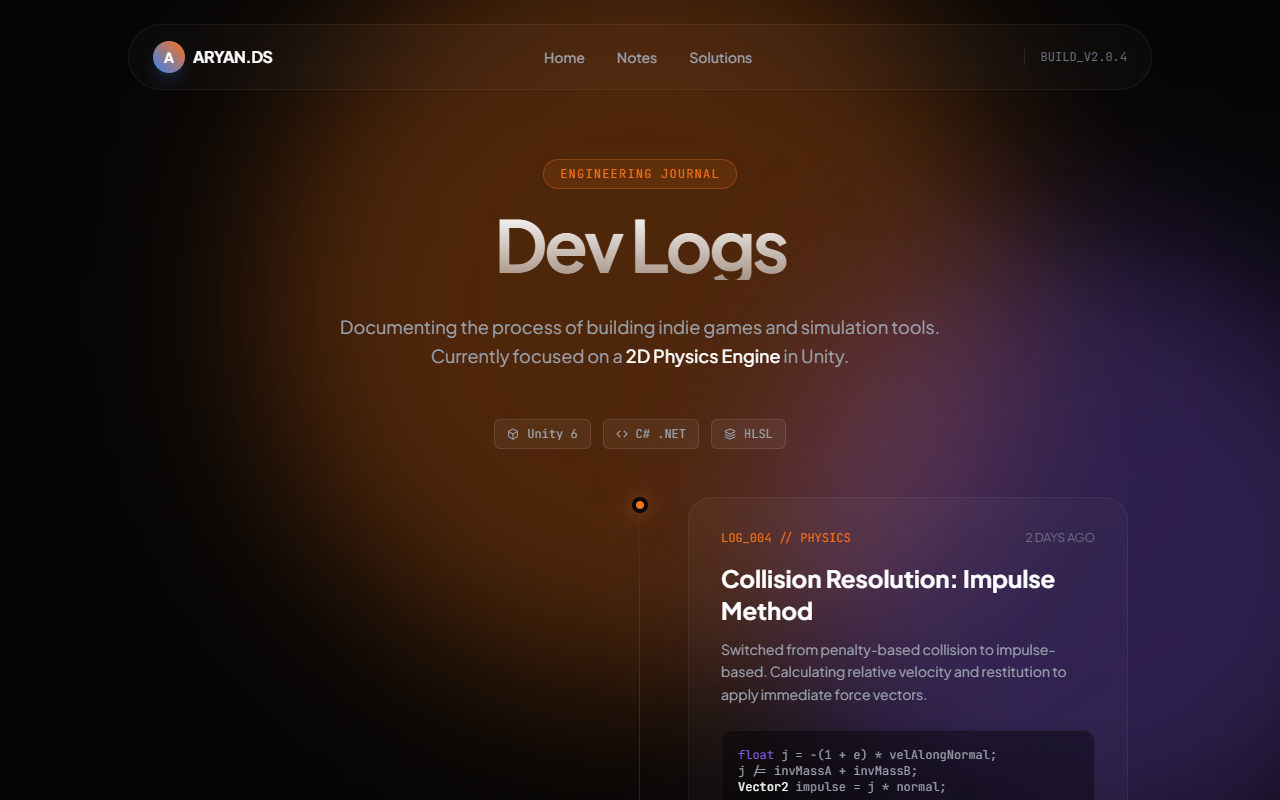Screen dimensions: 1280x800
Task: Click the orange timeline marker dot
Action: tap(639, 505)
